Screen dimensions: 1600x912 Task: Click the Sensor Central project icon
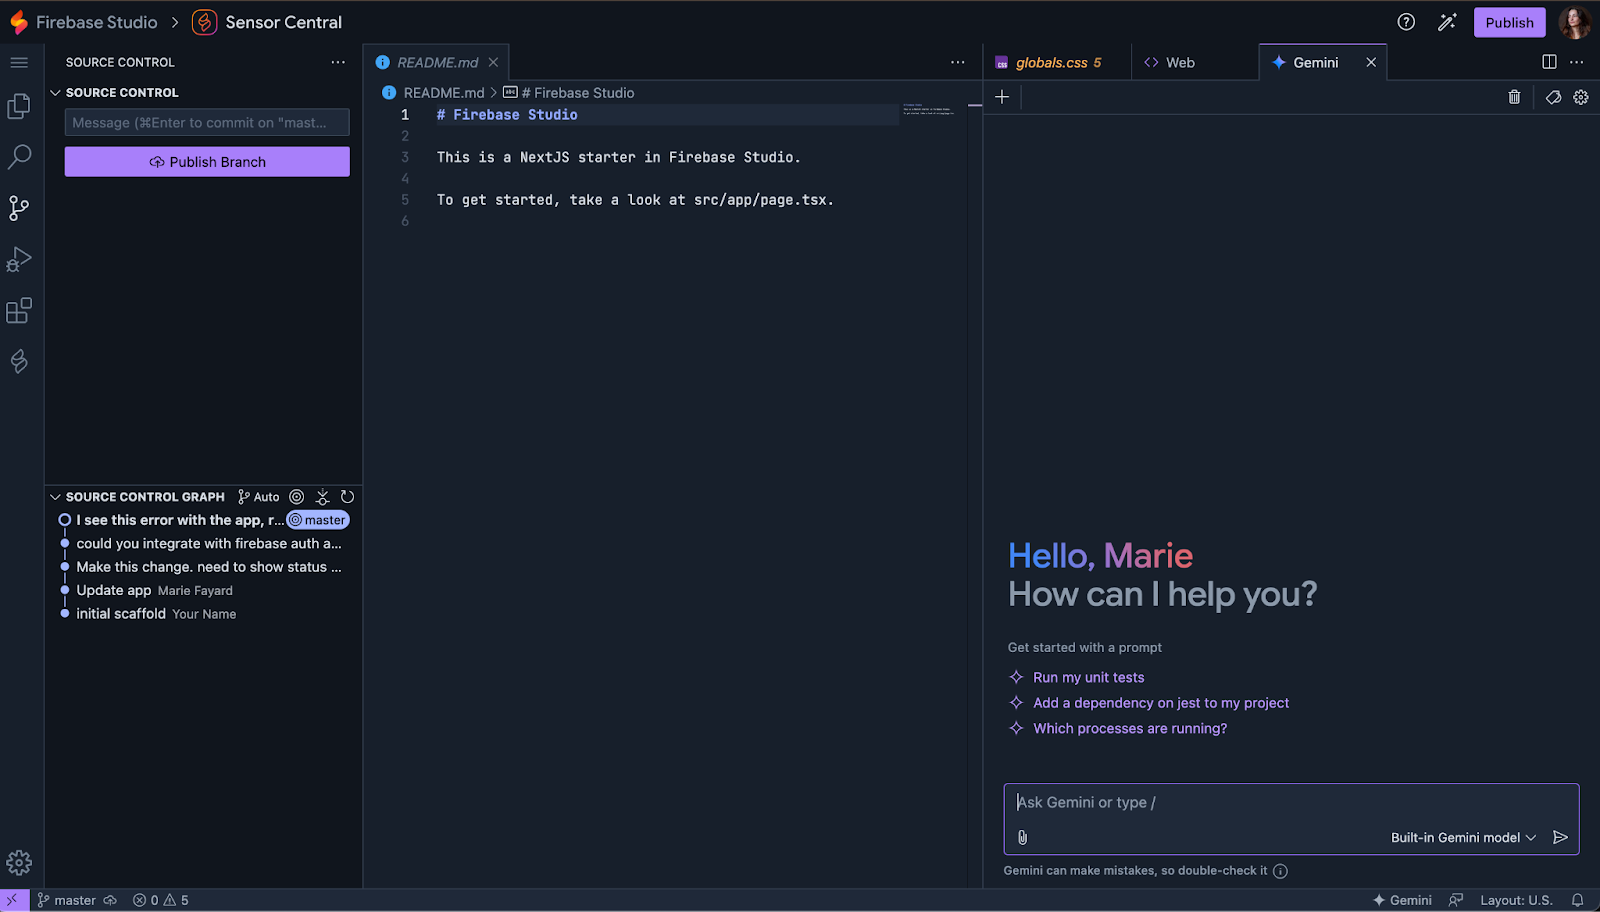tap(204, 22)
